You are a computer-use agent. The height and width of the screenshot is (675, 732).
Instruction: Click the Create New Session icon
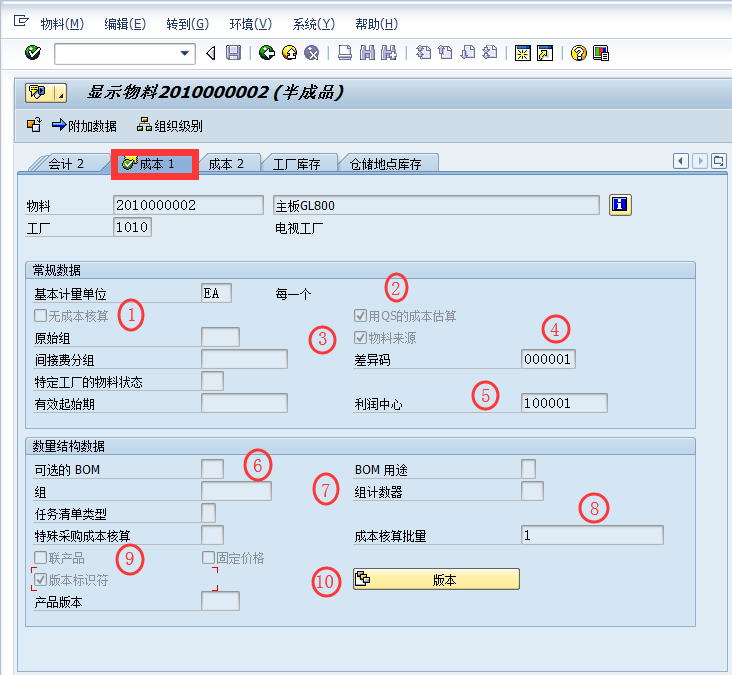tap(522, 53)
